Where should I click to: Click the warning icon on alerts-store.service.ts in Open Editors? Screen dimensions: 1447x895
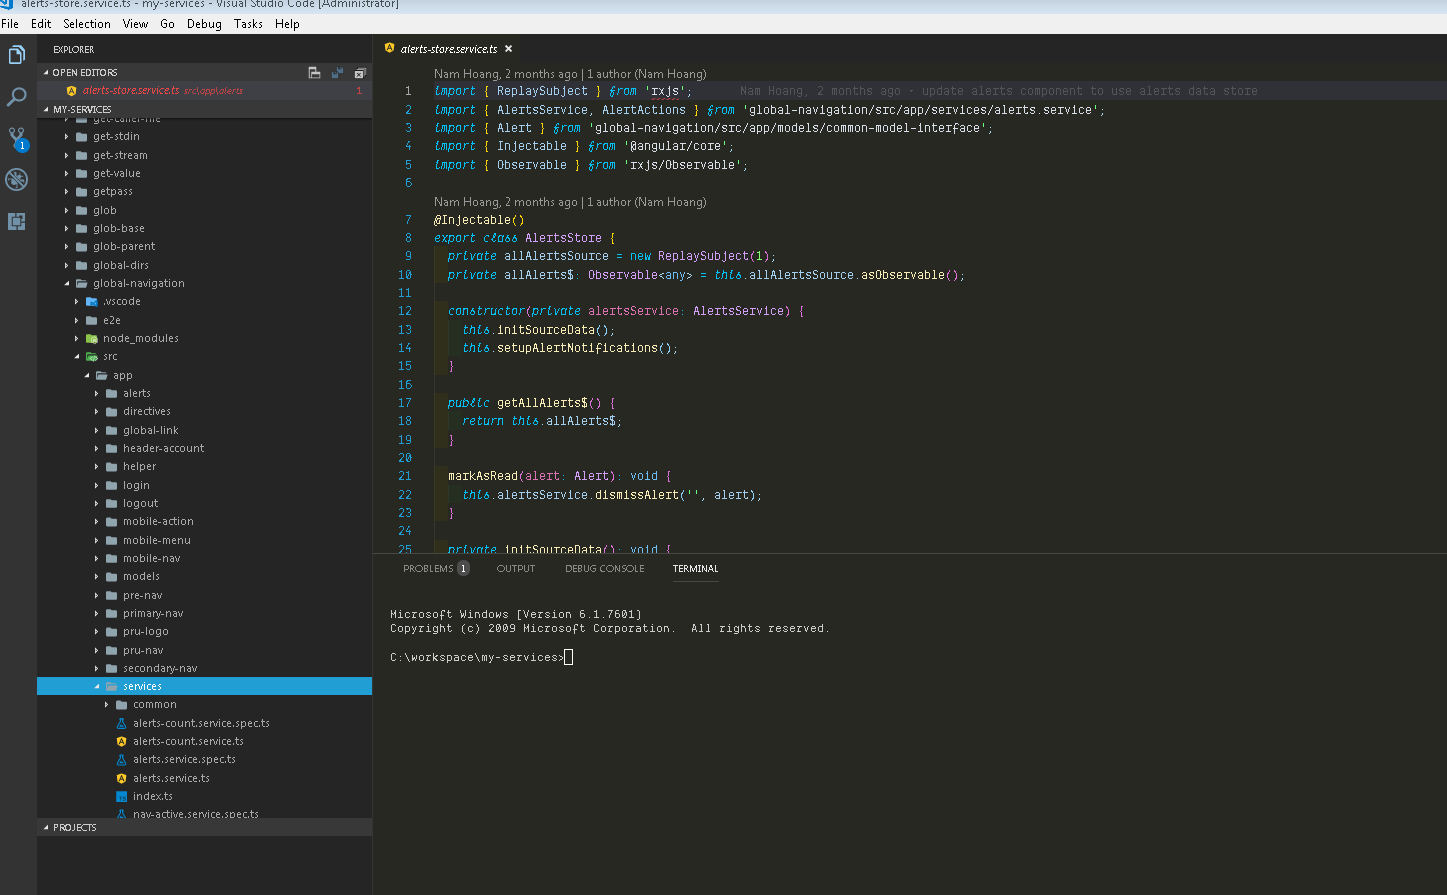pos(71,89)
